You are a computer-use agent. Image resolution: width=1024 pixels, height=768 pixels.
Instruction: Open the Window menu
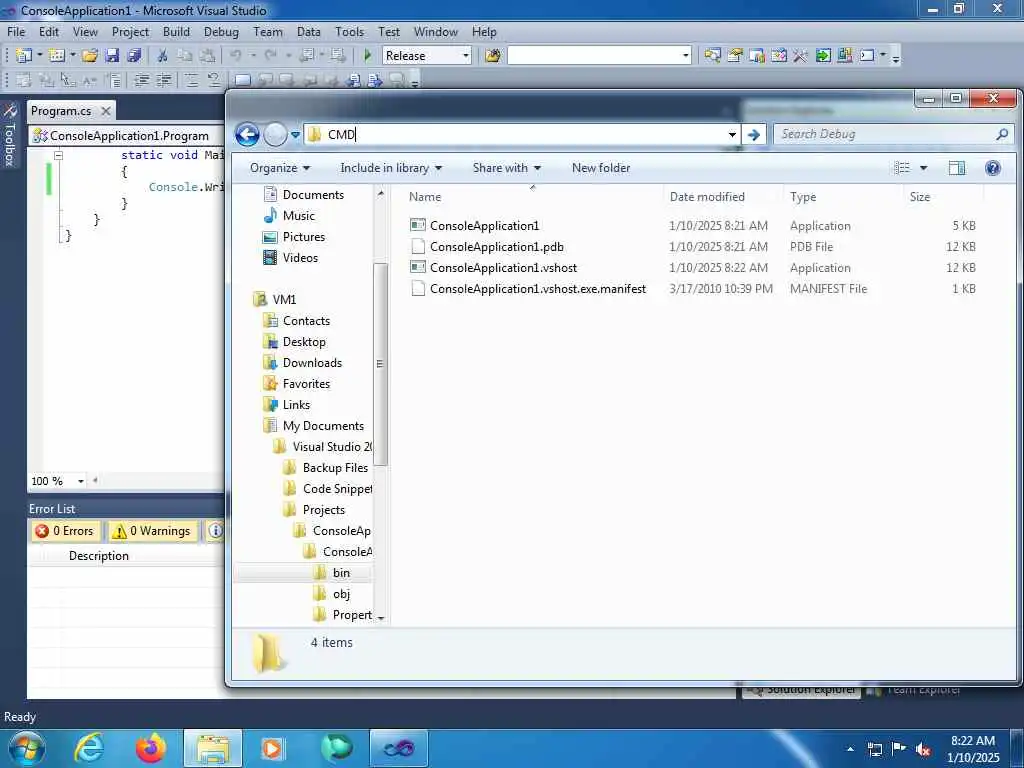(x=436, y=31)
